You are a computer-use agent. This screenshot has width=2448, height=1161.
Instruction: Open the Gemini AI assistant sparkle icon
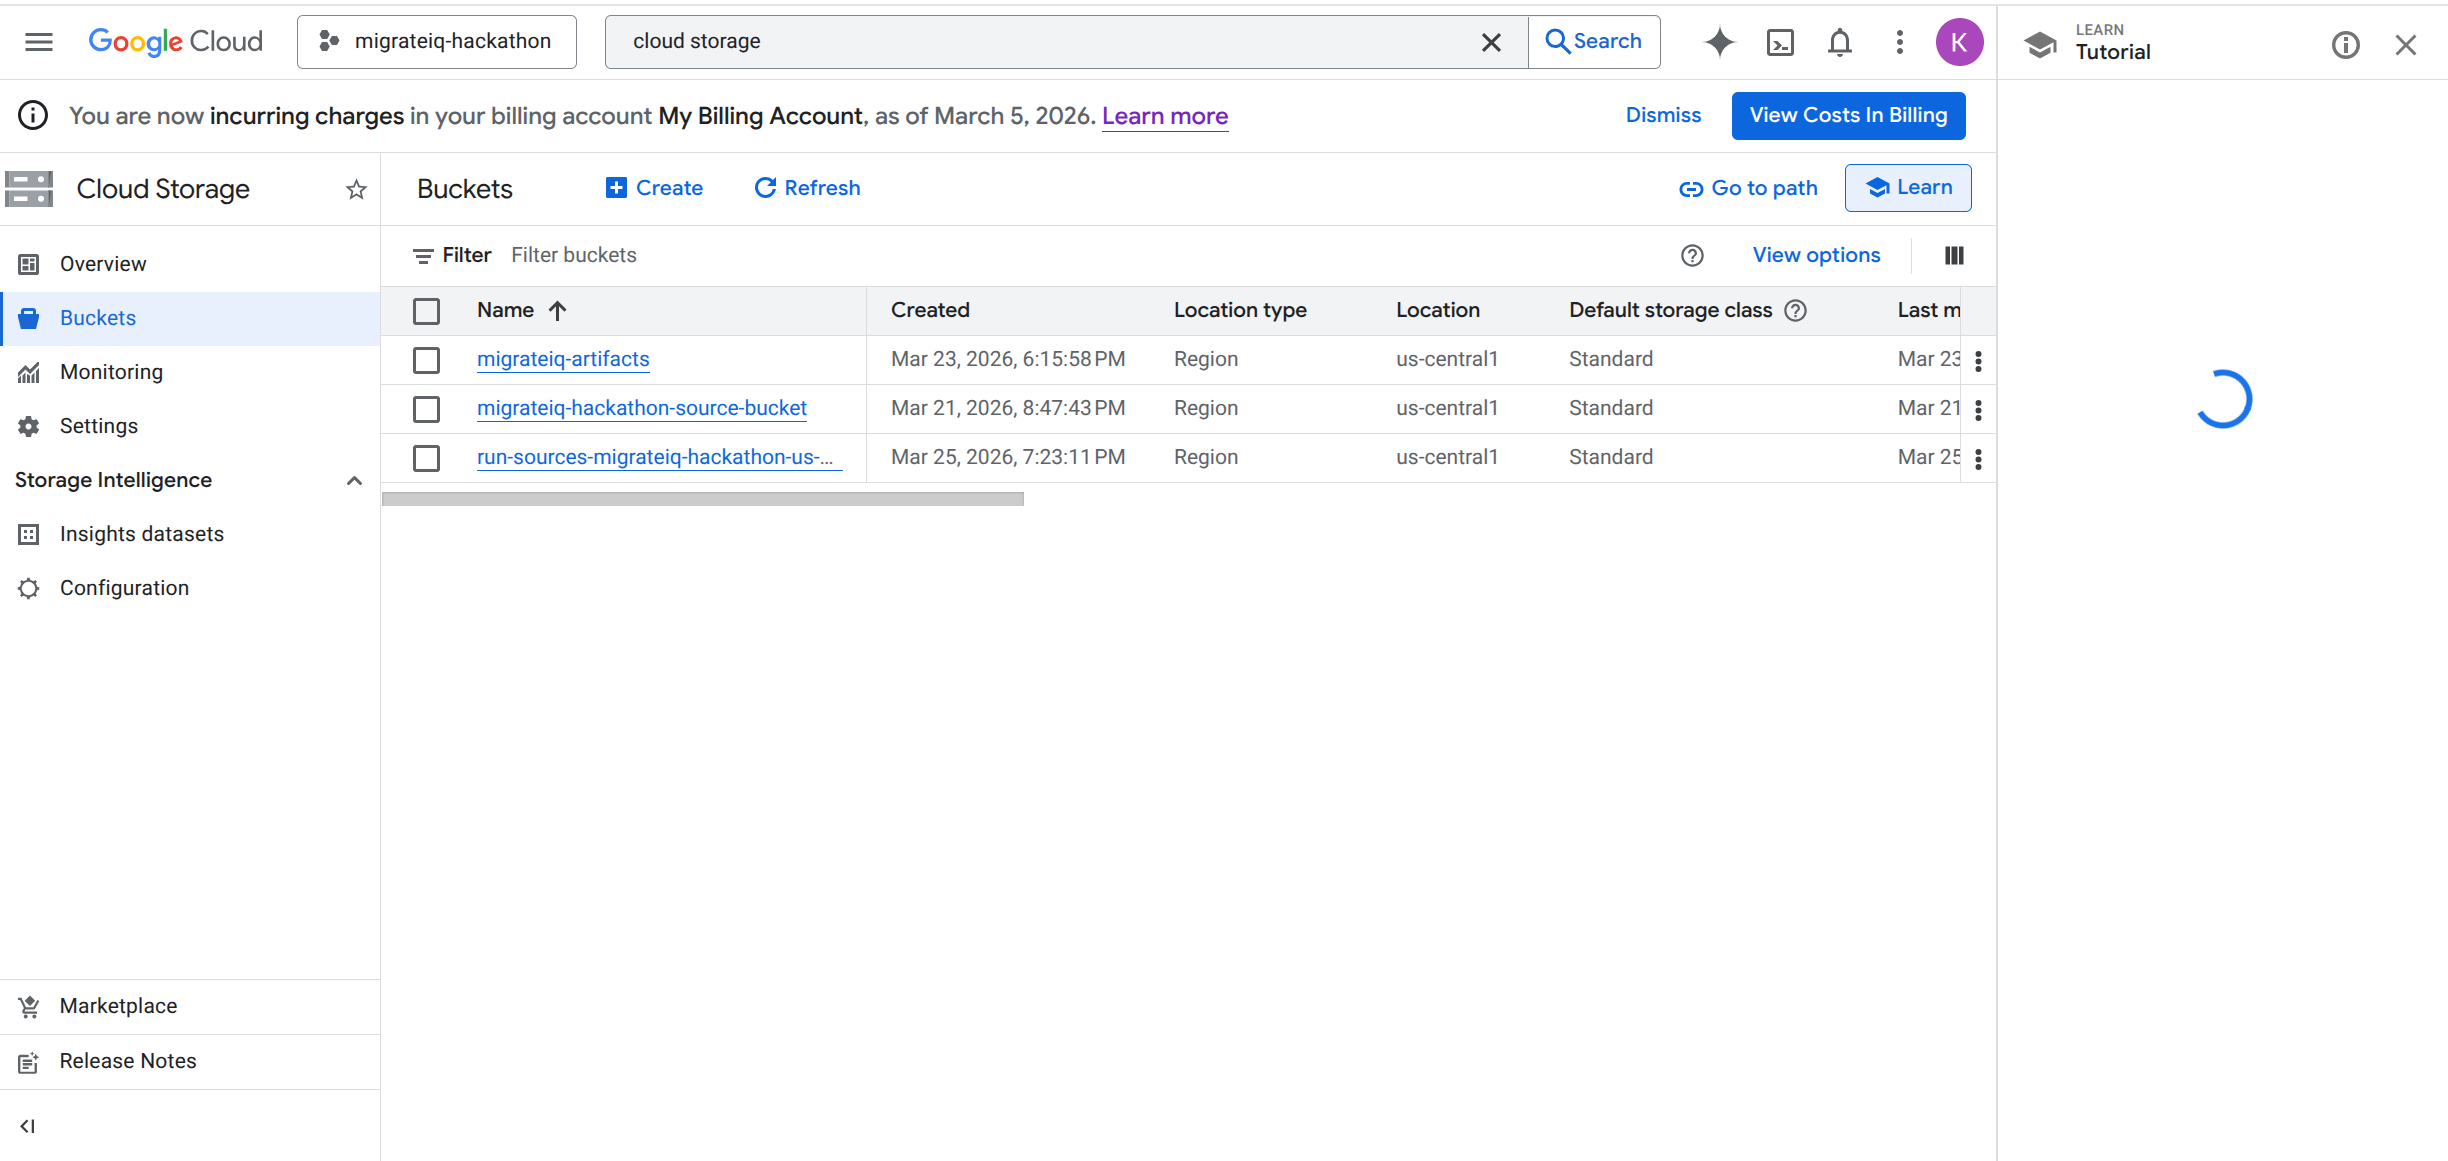[x=1719, y=42]
